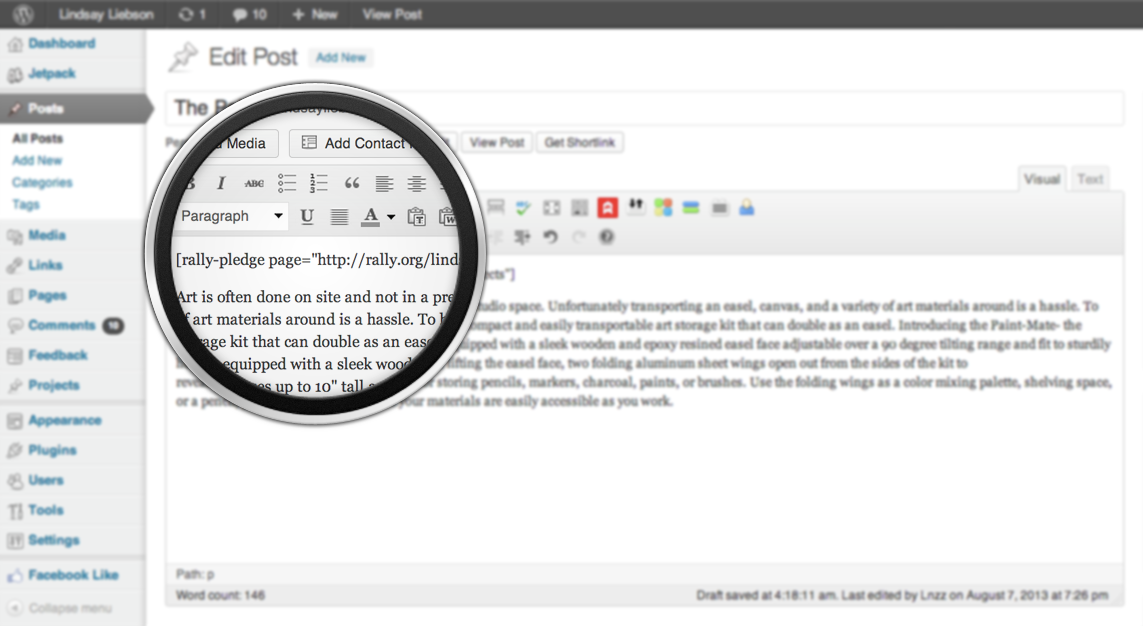This screenshot has width=1143, height=626.
Task: Underline the selected text
Action: (x=307, y=216)
